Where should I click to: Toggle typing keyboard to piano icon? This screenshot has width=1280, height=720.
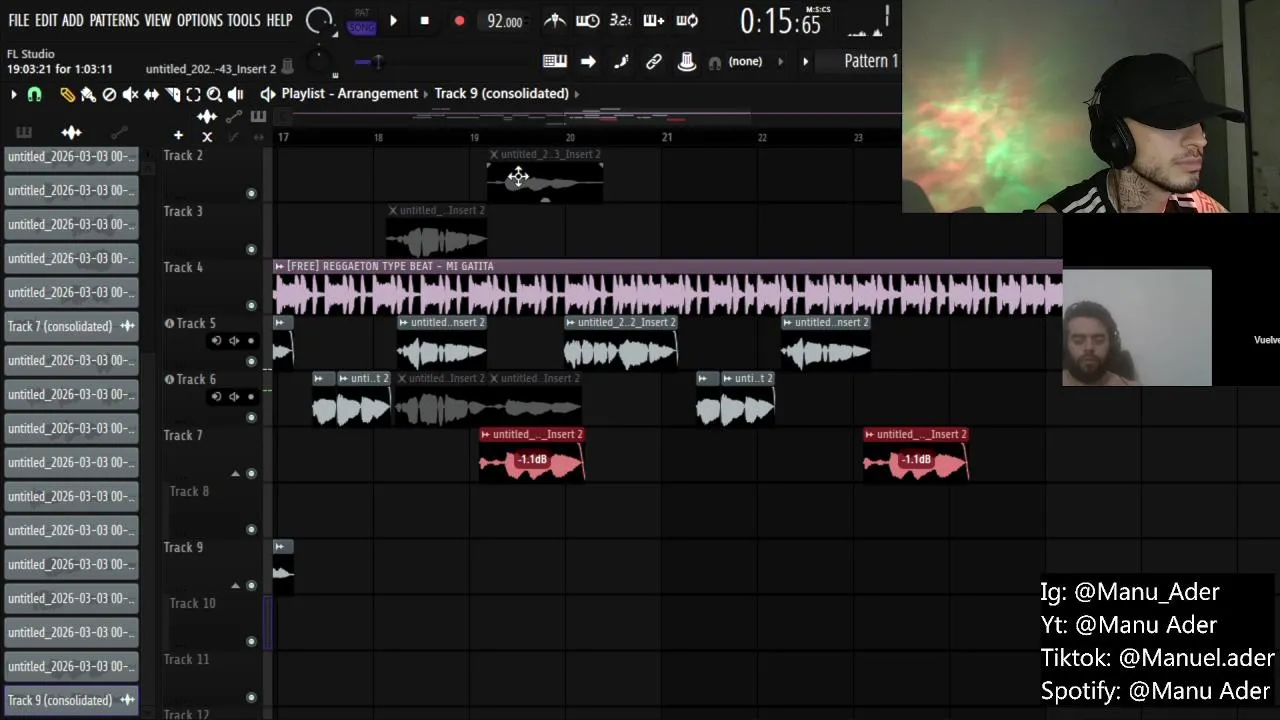(x=555, y=61)
